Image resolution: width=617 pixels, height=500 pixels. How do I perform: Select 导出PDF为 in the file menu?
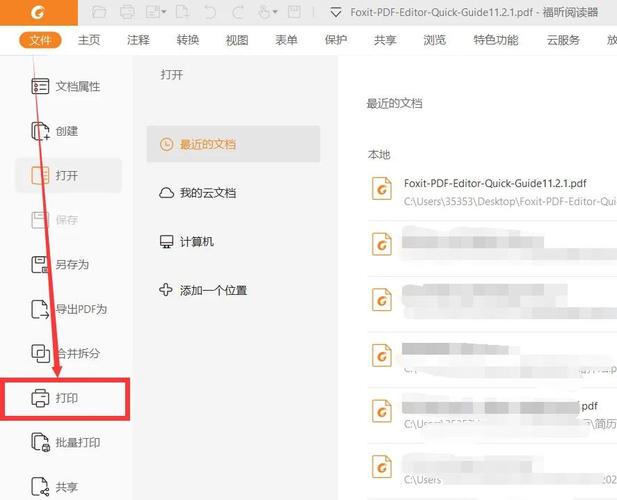(67, 309)
